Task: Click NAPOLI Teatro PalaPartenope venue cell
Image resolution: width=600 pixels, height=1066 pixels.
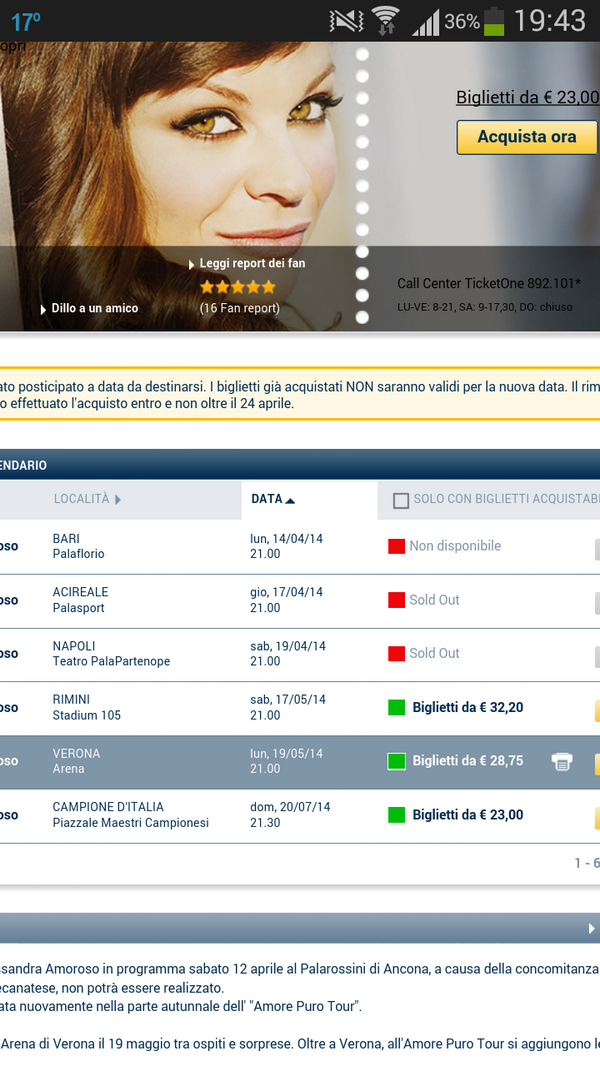Action: pyautogui.click(x=111, y=653)
